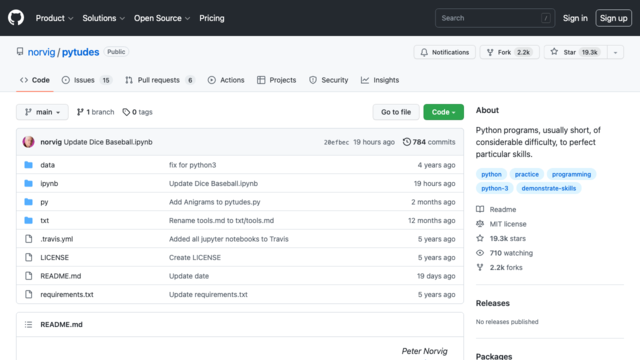Viewport: 640px width, 360px height.
Task: Switch to the Actions tab
Action: tap(226, 80)
